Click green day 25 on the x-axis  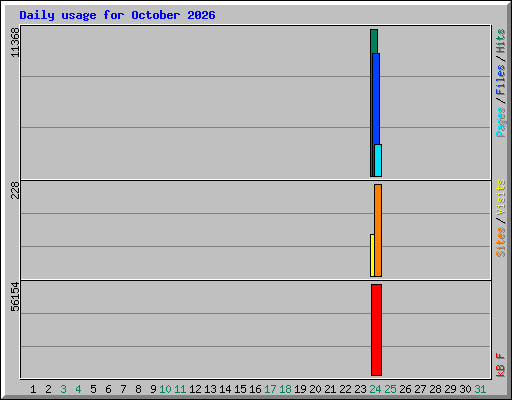point(390,389)
